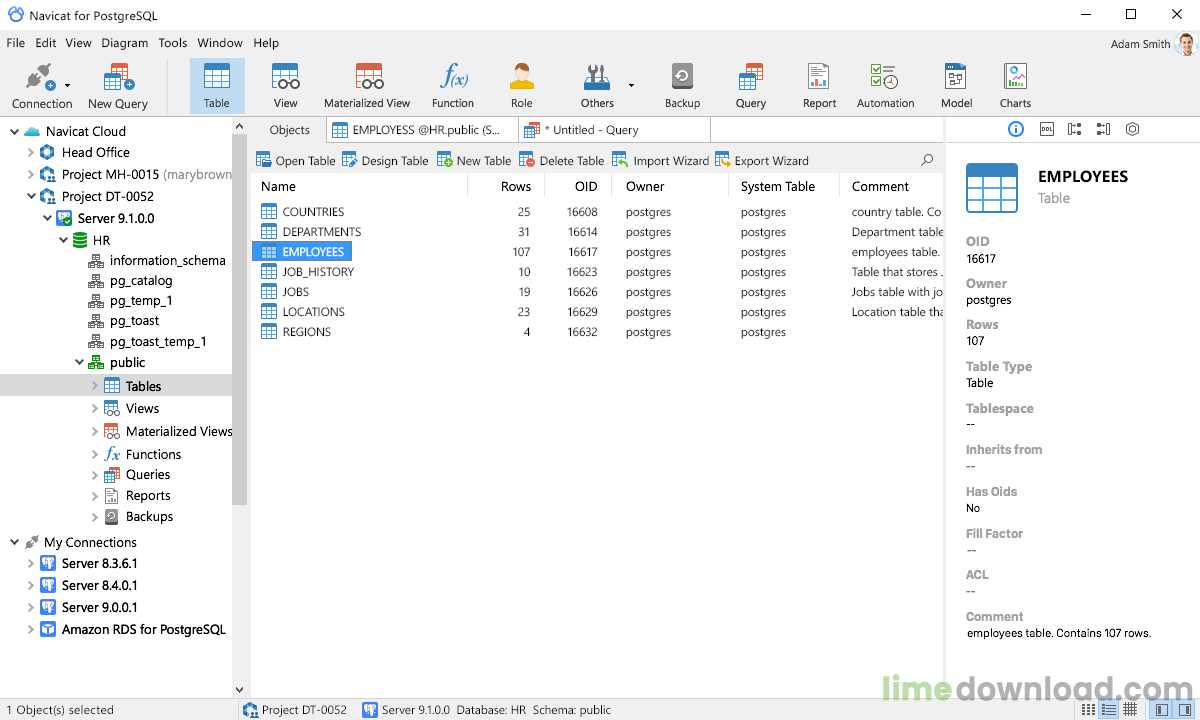Image resolution: width=1200 pixels, height=720 pixels.
Task: Expand the Amazon RDS for PostgreSQL connection
Action: [x=31, y=629]
